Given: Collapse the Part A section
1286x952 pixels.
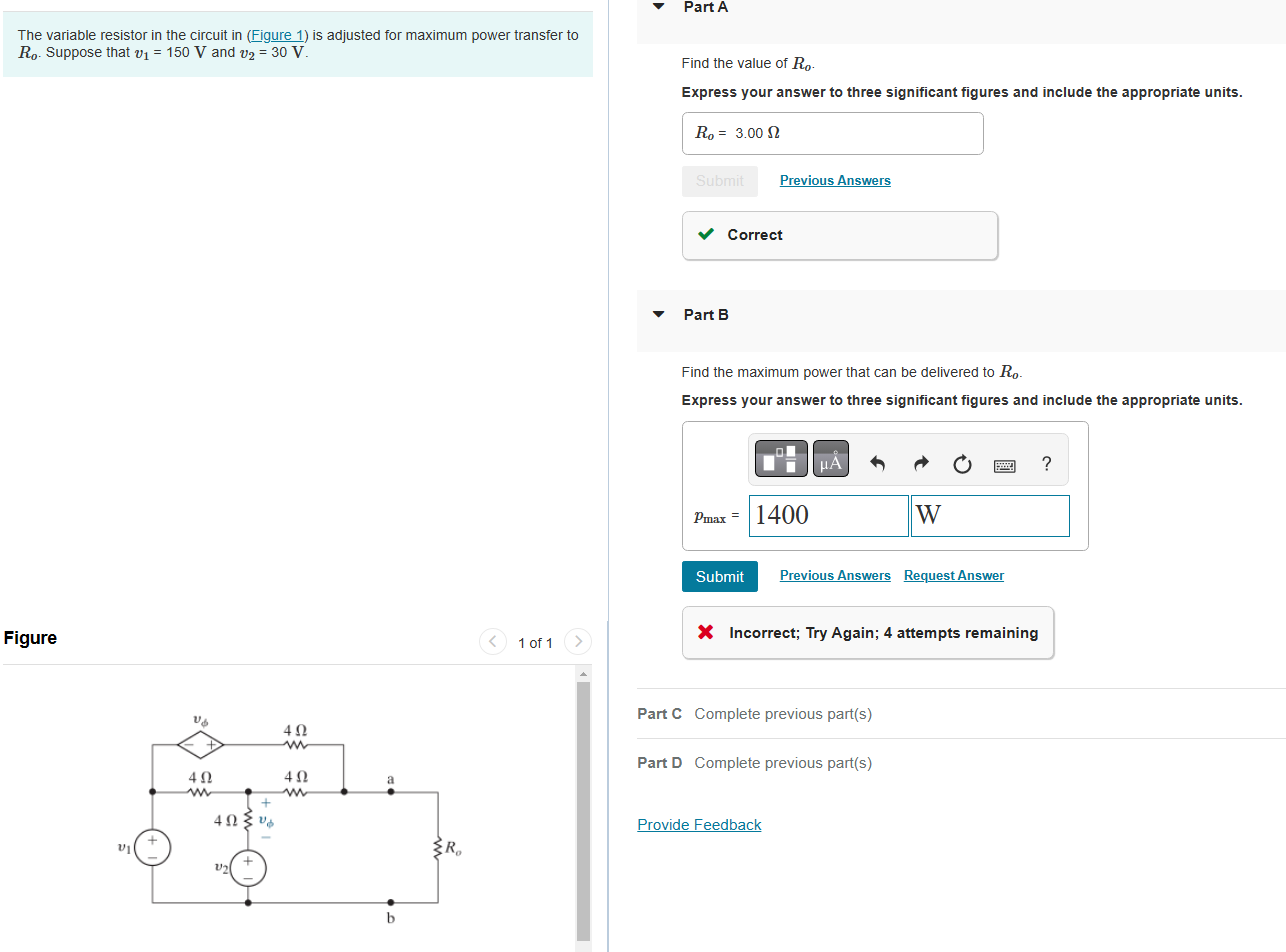Looking at the screenshot, I should [657, 7].
